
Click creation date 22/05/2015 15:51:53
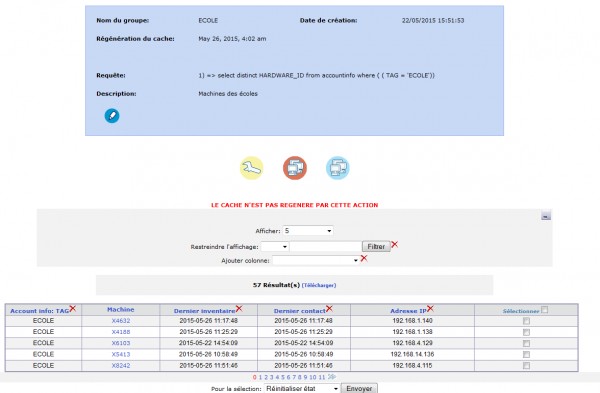point(433,20)
